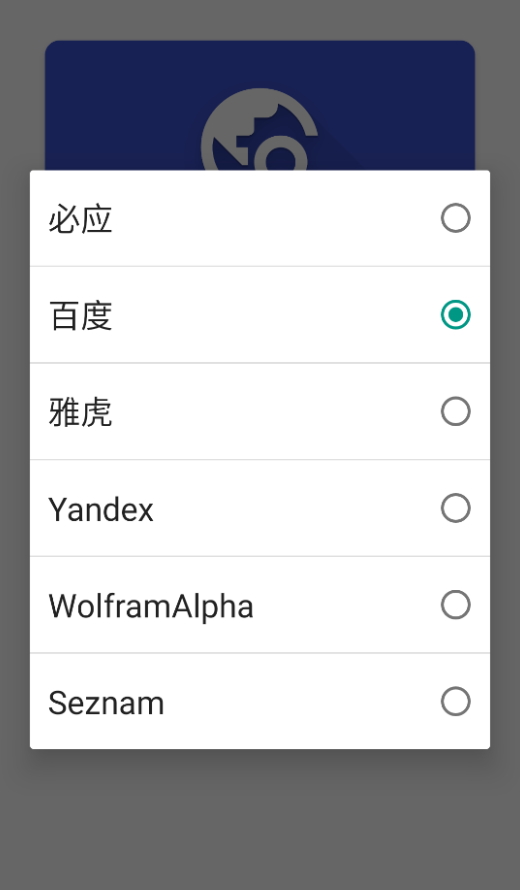Choose the WolframAlpha label text
This screenshot has width=520, height=890.
(151, 606)
